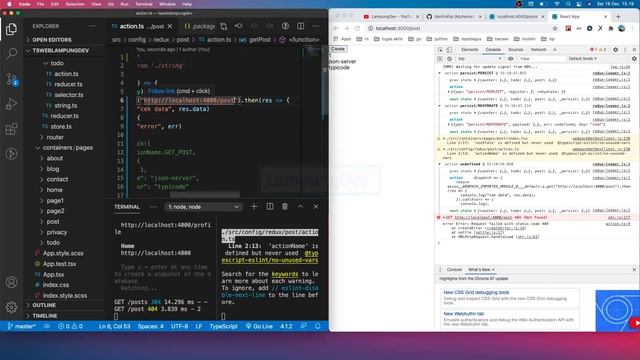
Task: Open reducer.ts in todo folder
Action: click(68, 84)
